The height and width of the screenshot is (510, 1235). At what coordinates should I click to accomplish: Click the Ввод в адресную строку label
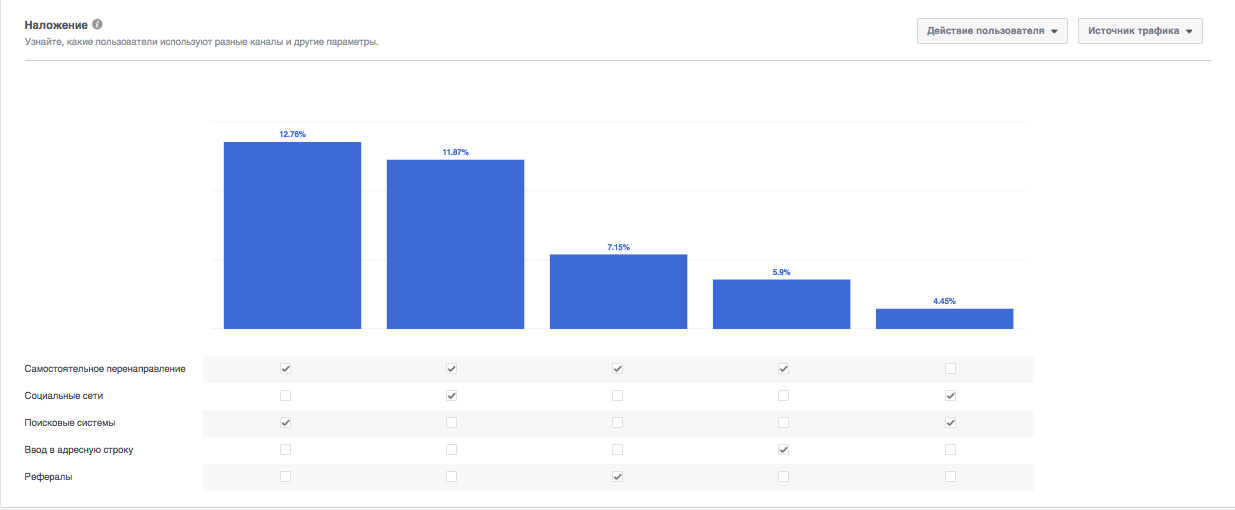click(x=79, y=450)
